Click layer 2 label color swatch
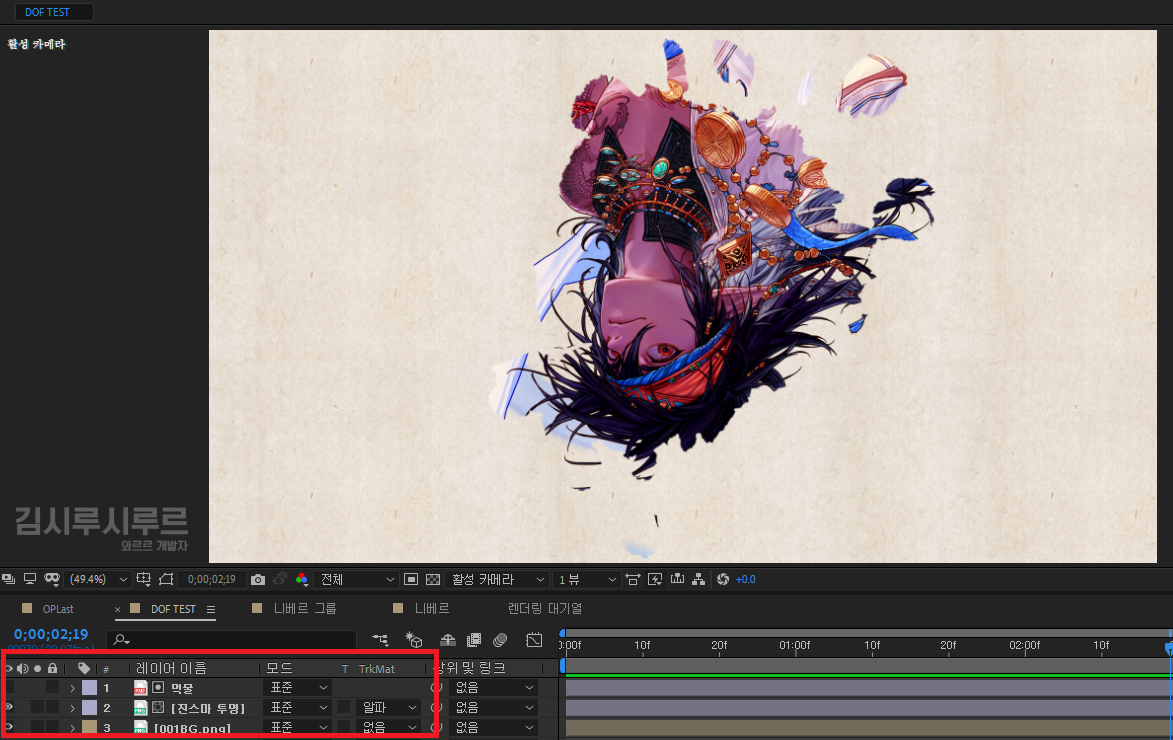The image size is (1173, 740). click(x=89, y=707)
